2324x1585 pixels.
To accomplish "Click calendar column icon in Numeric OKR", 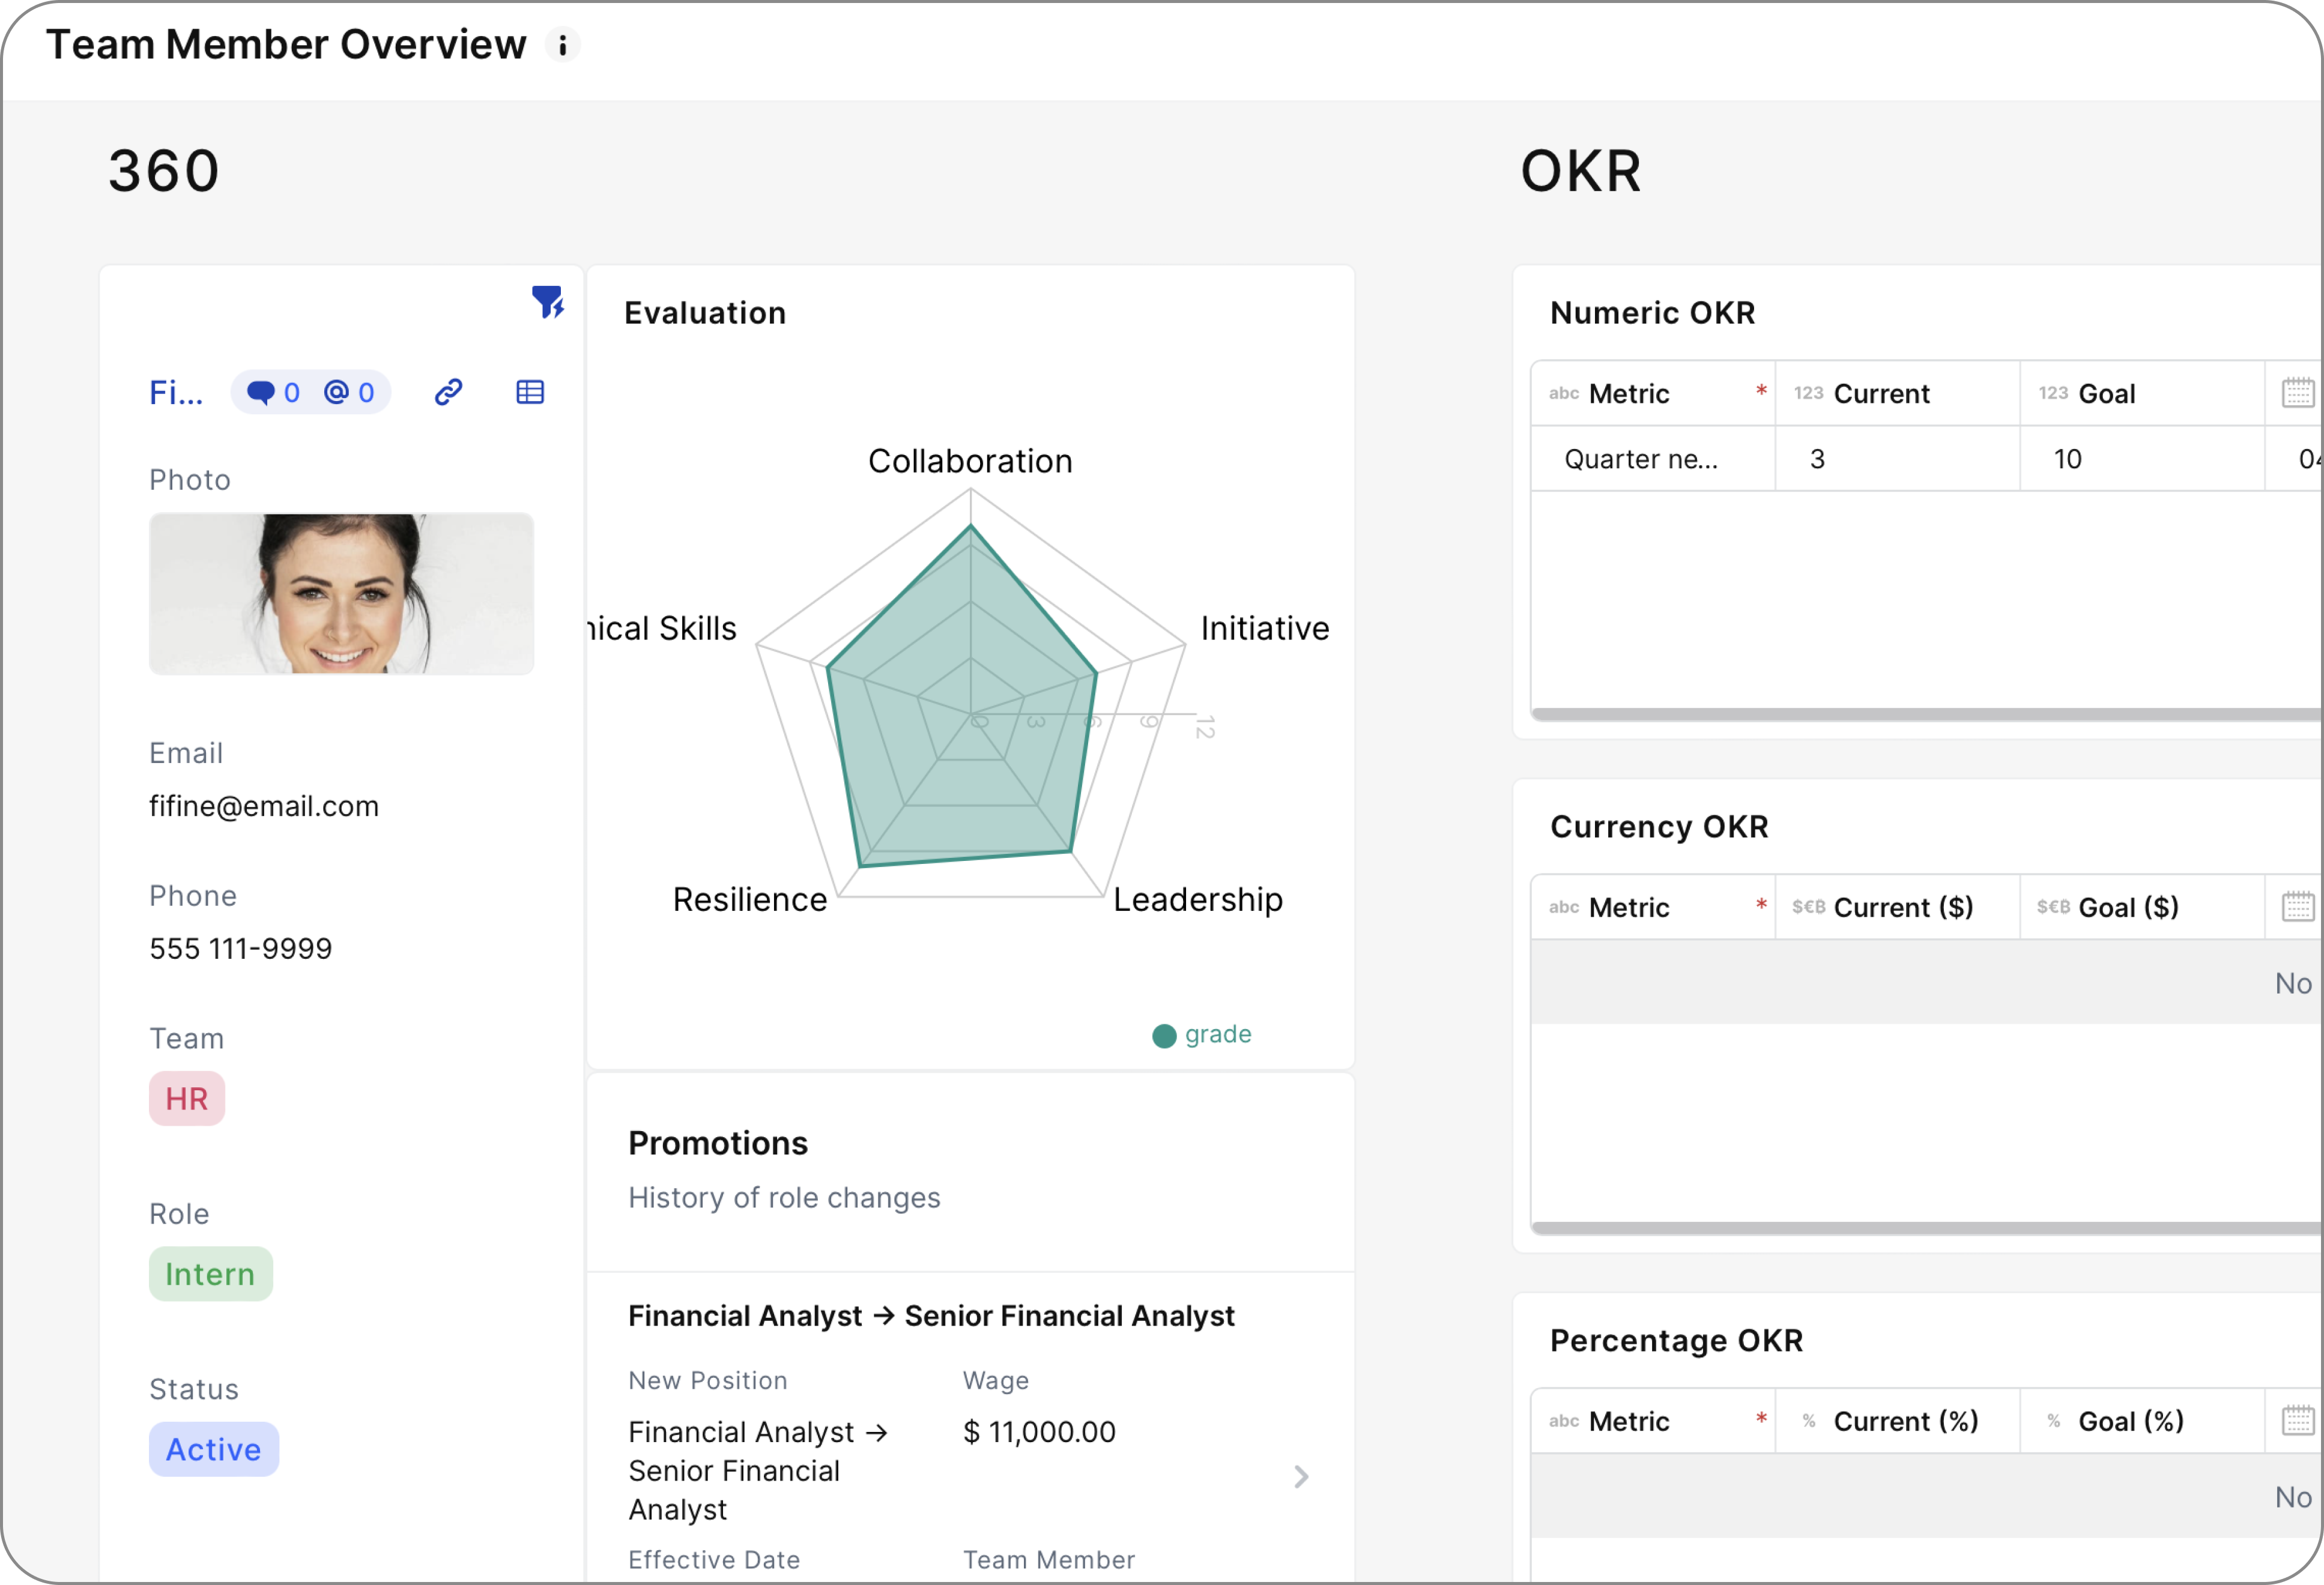I will [x=2297, y=393].
